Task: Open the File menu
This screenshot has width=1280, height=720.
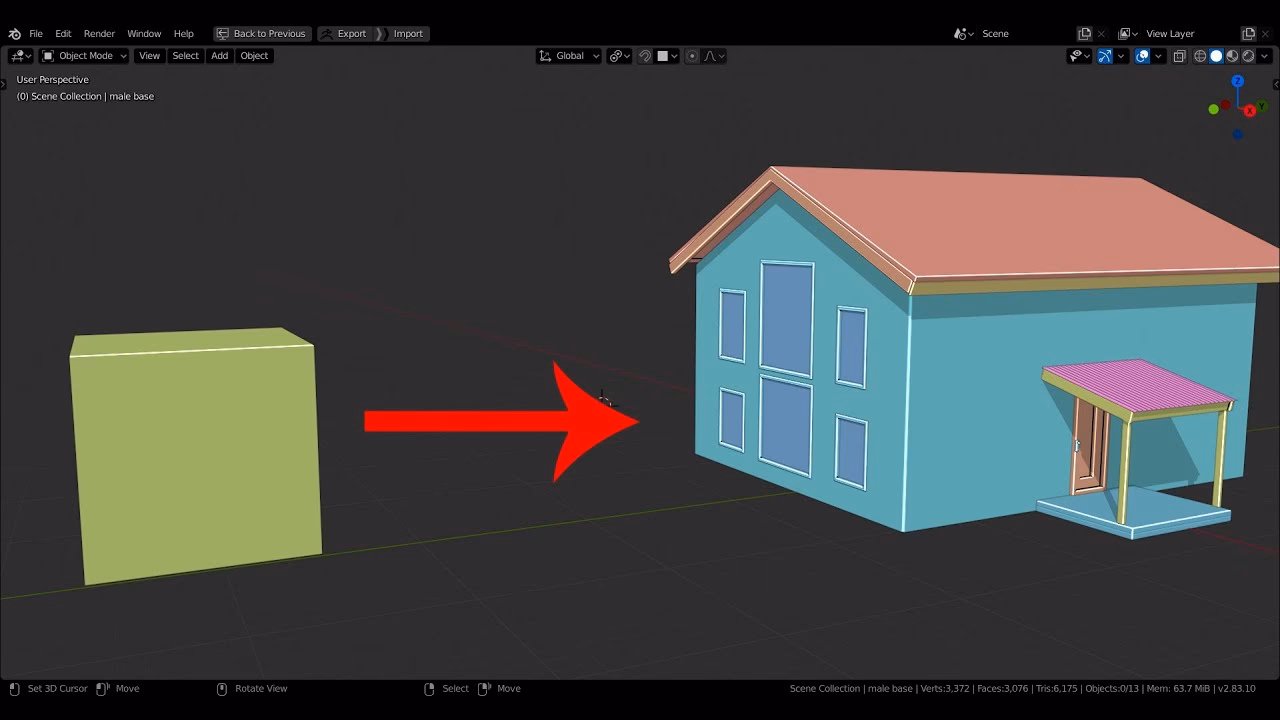Action: (36, 34)
